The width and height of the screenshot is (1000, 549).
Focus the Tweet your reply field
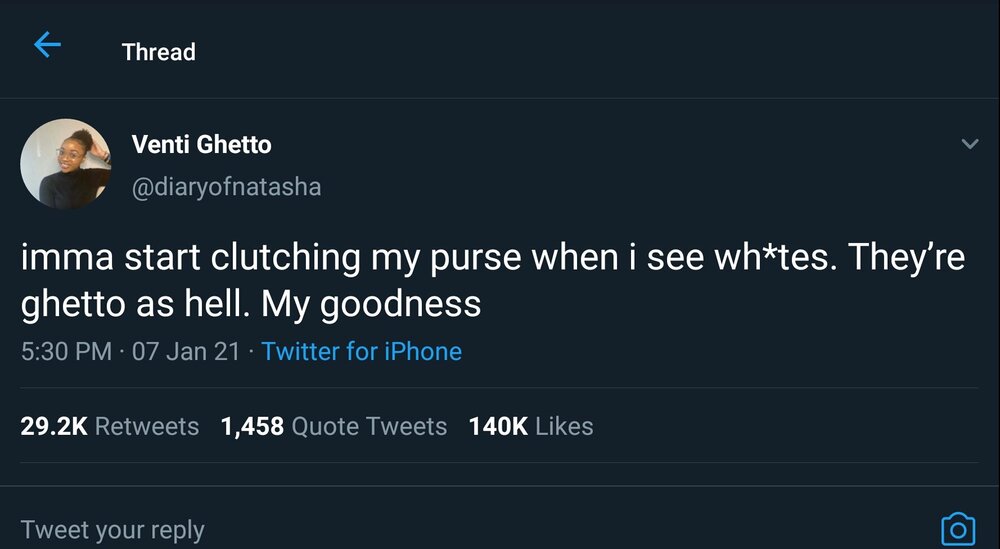(112, 529)
